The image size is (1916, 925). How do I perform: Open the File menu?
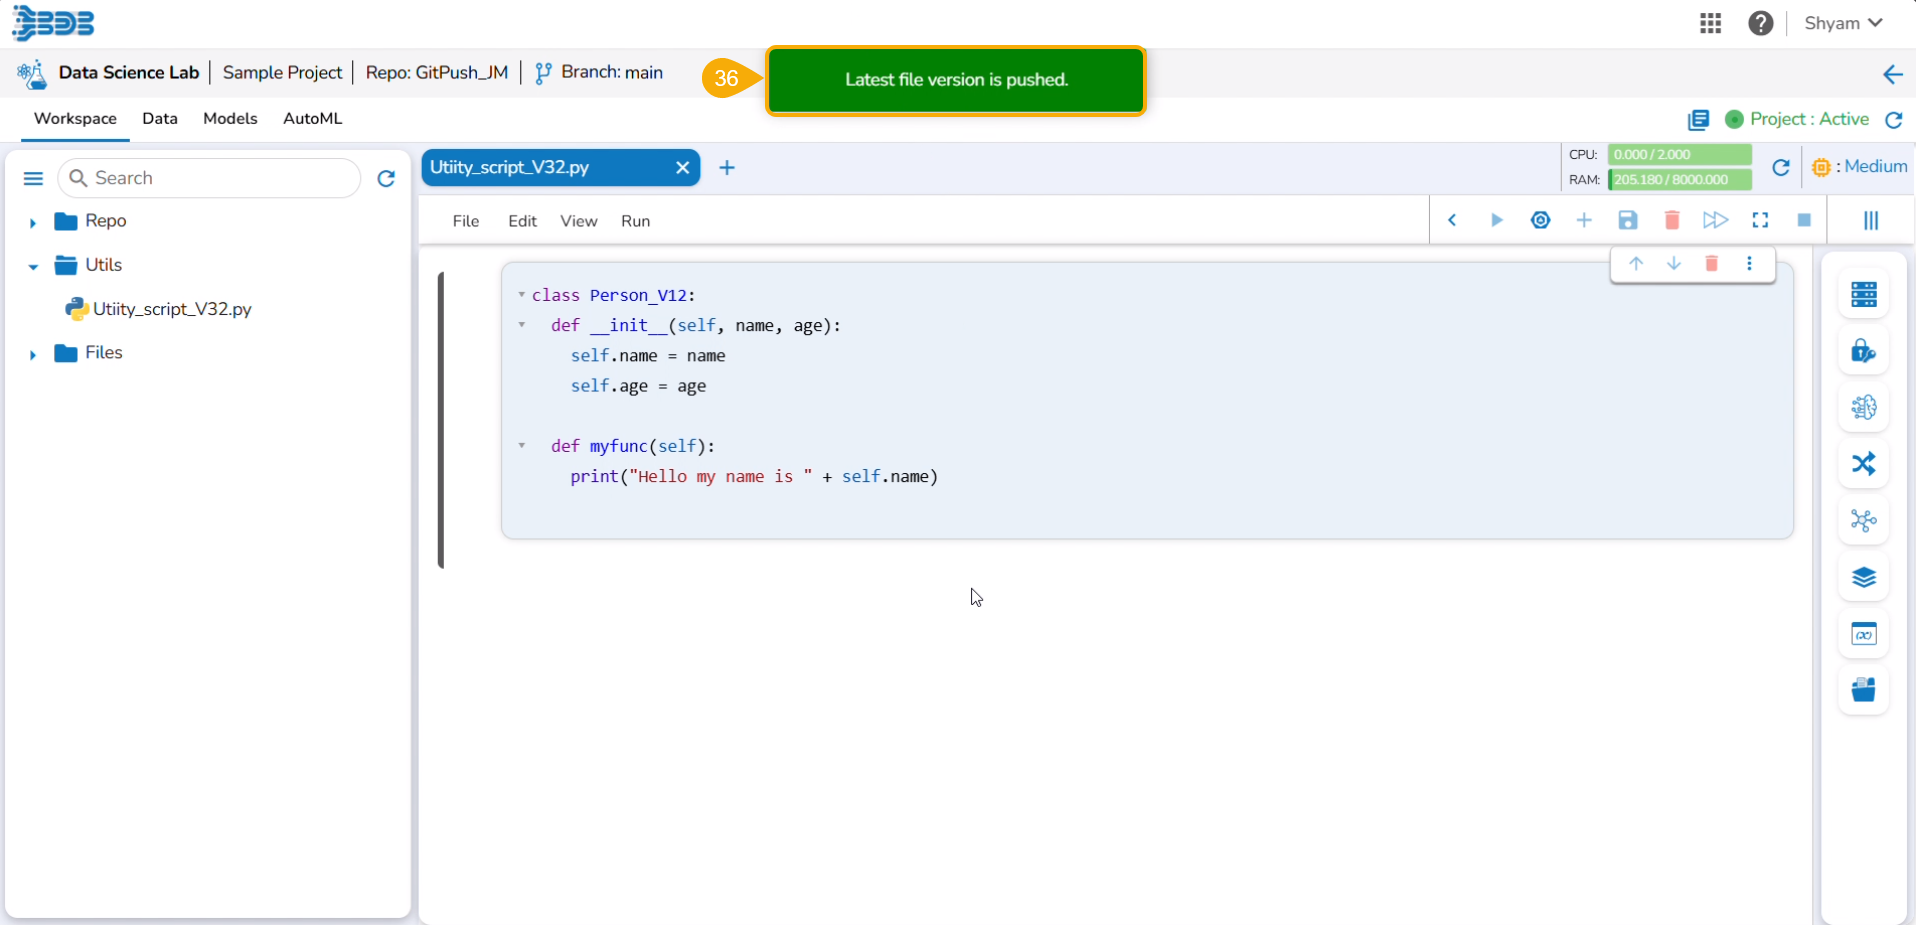[465, 221]
